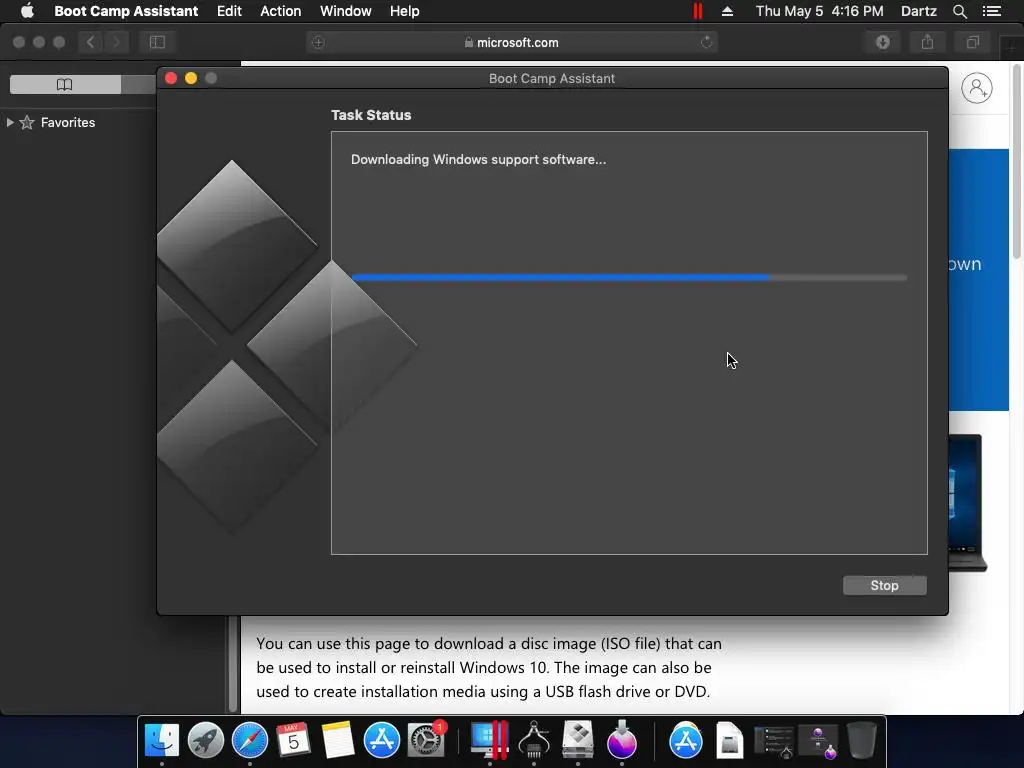
Task: Open the Action menu
Action: tap(280, 11)
